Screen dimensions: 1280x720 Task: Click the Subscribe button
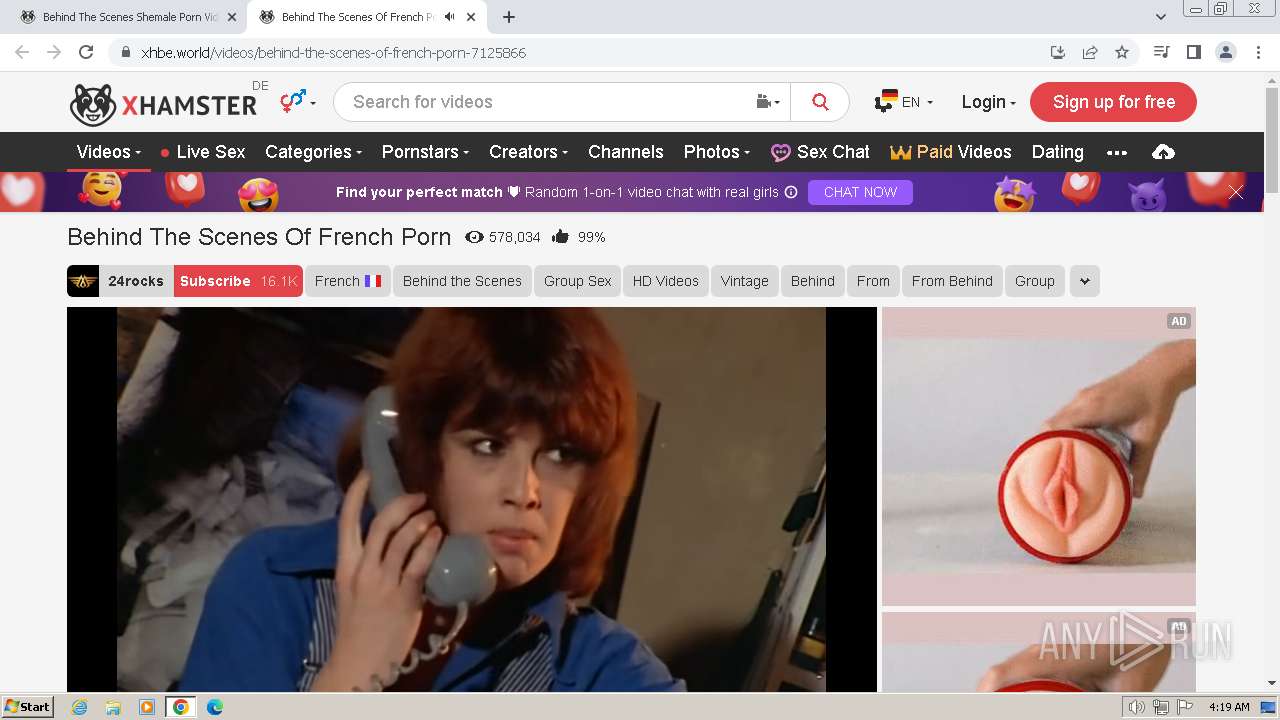239,281
